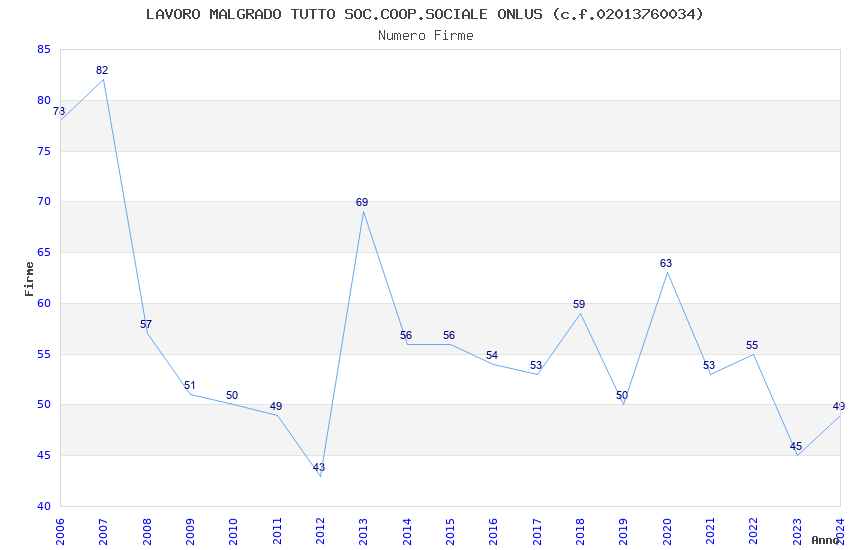Click the data label 53 for 2017
Image resolution: width=850 pixels, height=550 pixels.
536,365
